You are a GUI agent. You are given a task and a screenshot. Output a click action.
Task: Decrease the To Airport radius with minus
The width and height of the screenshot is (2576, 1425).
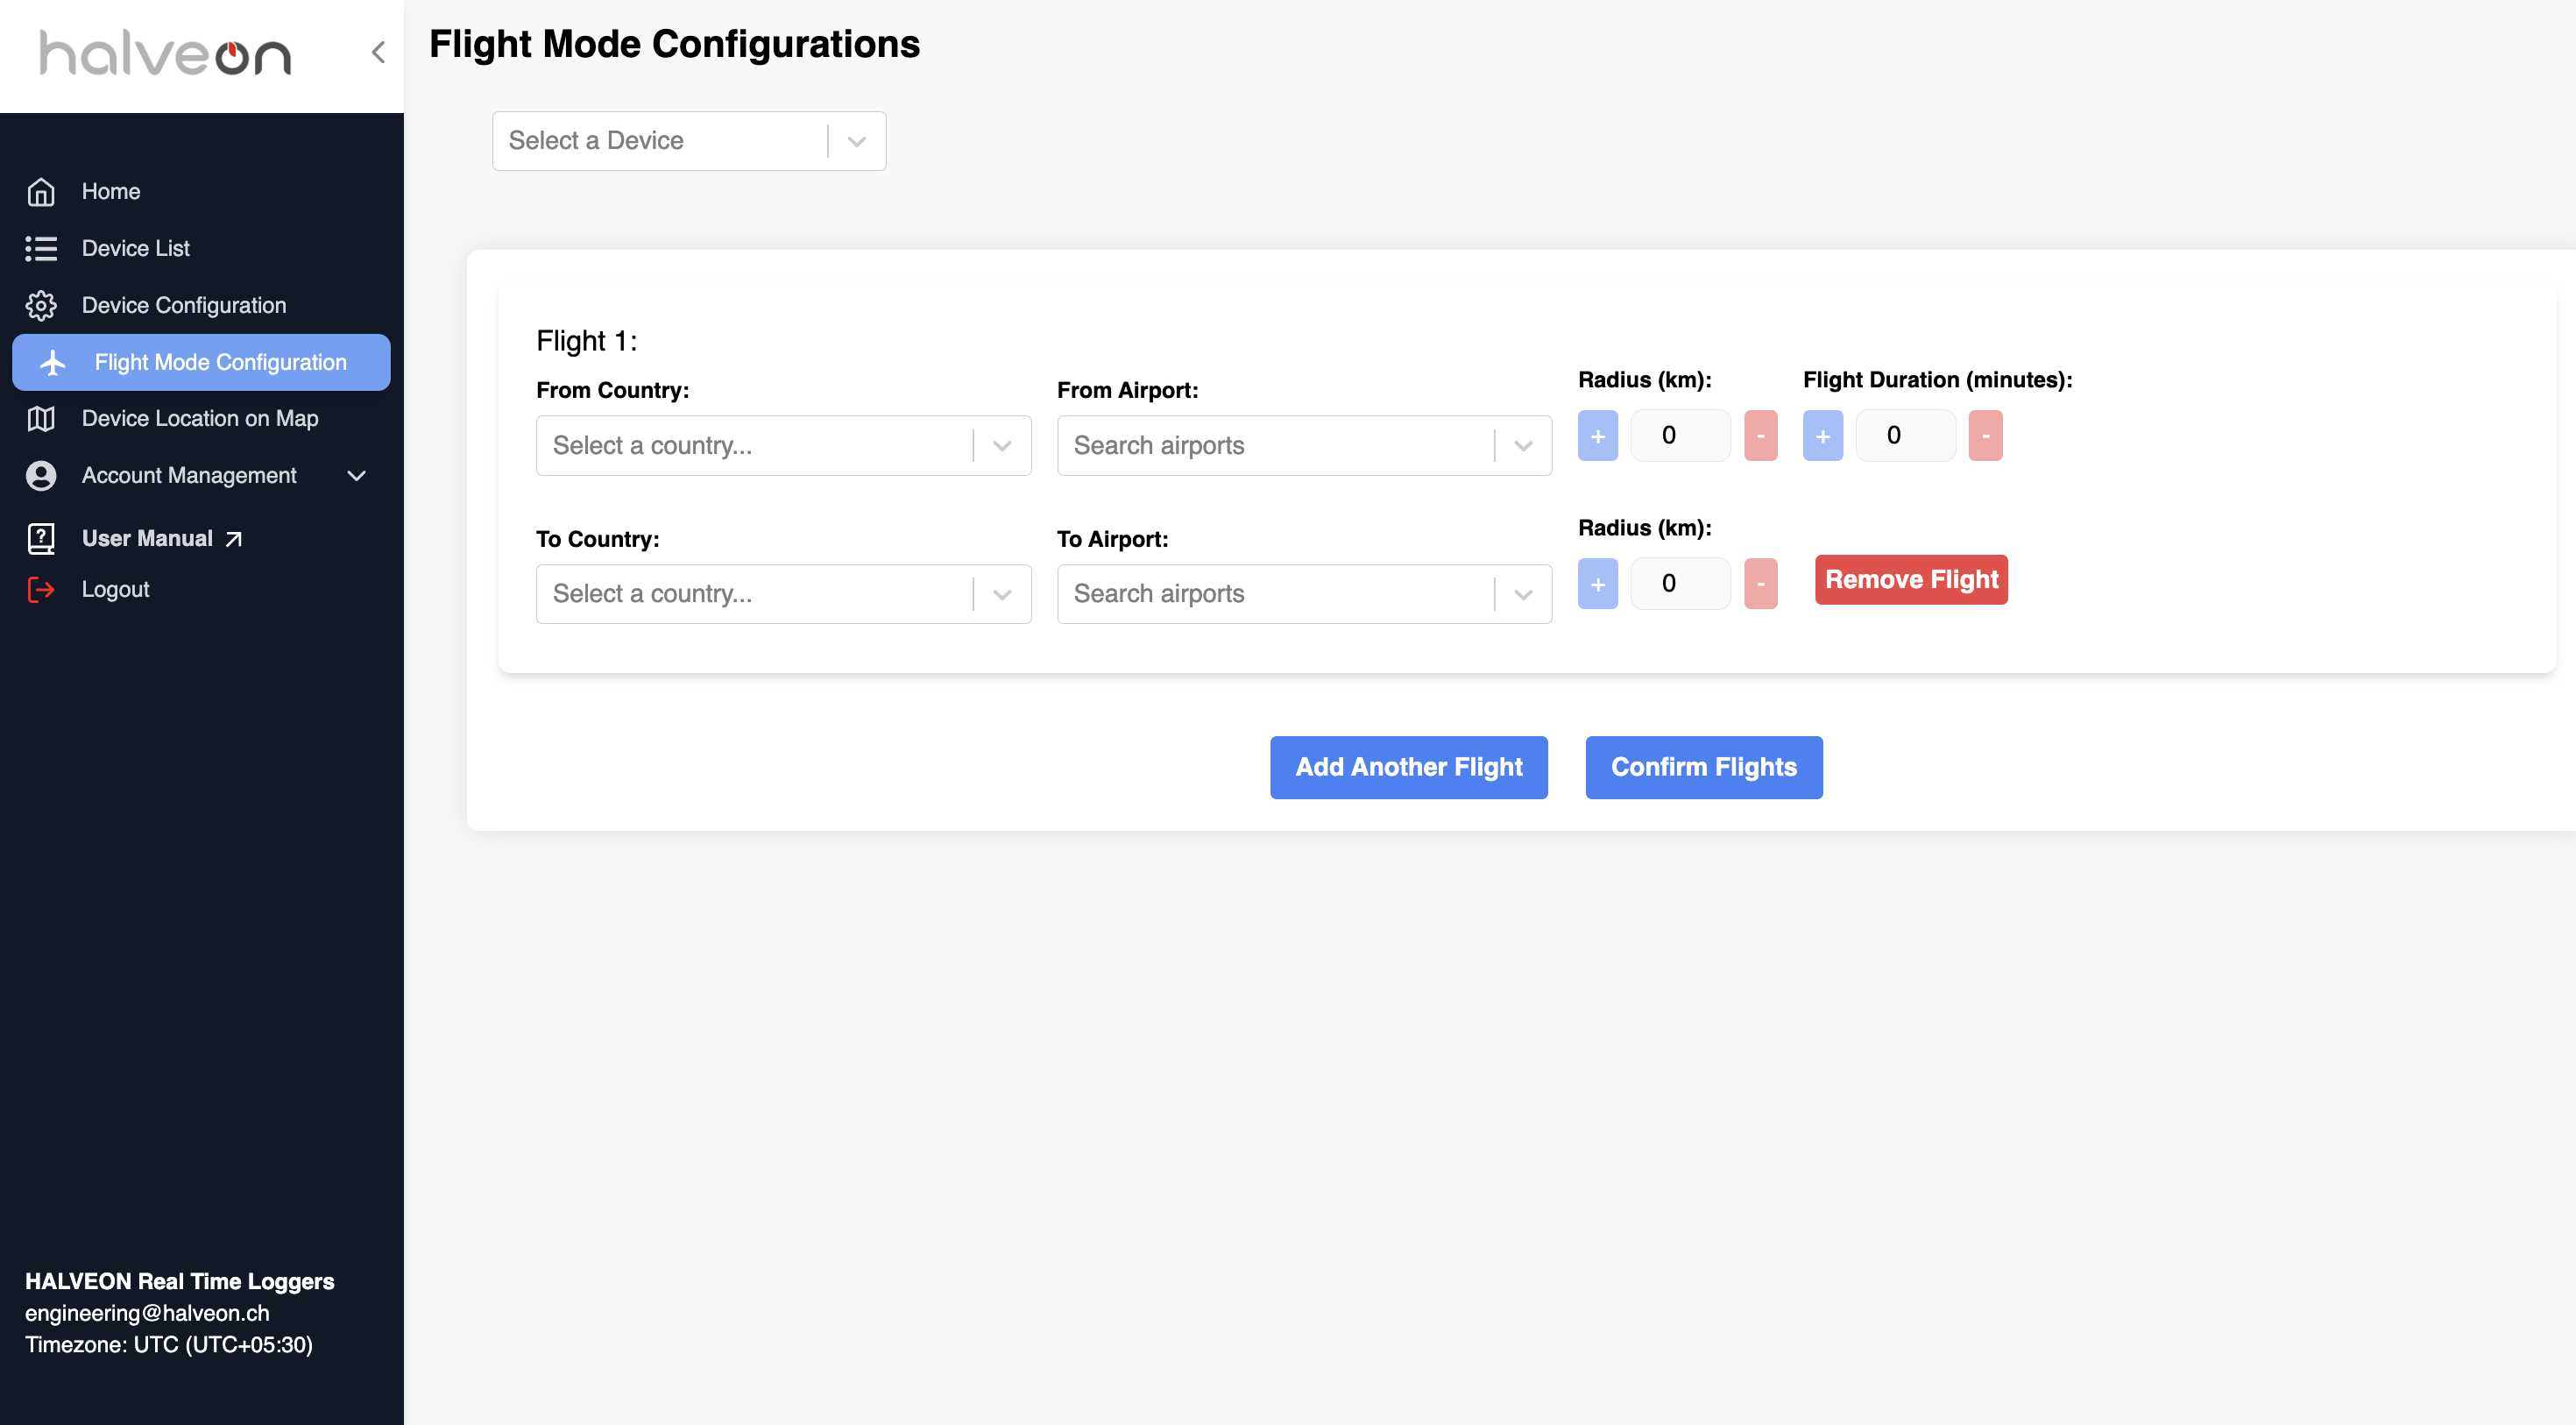[x=1760, y=583]
